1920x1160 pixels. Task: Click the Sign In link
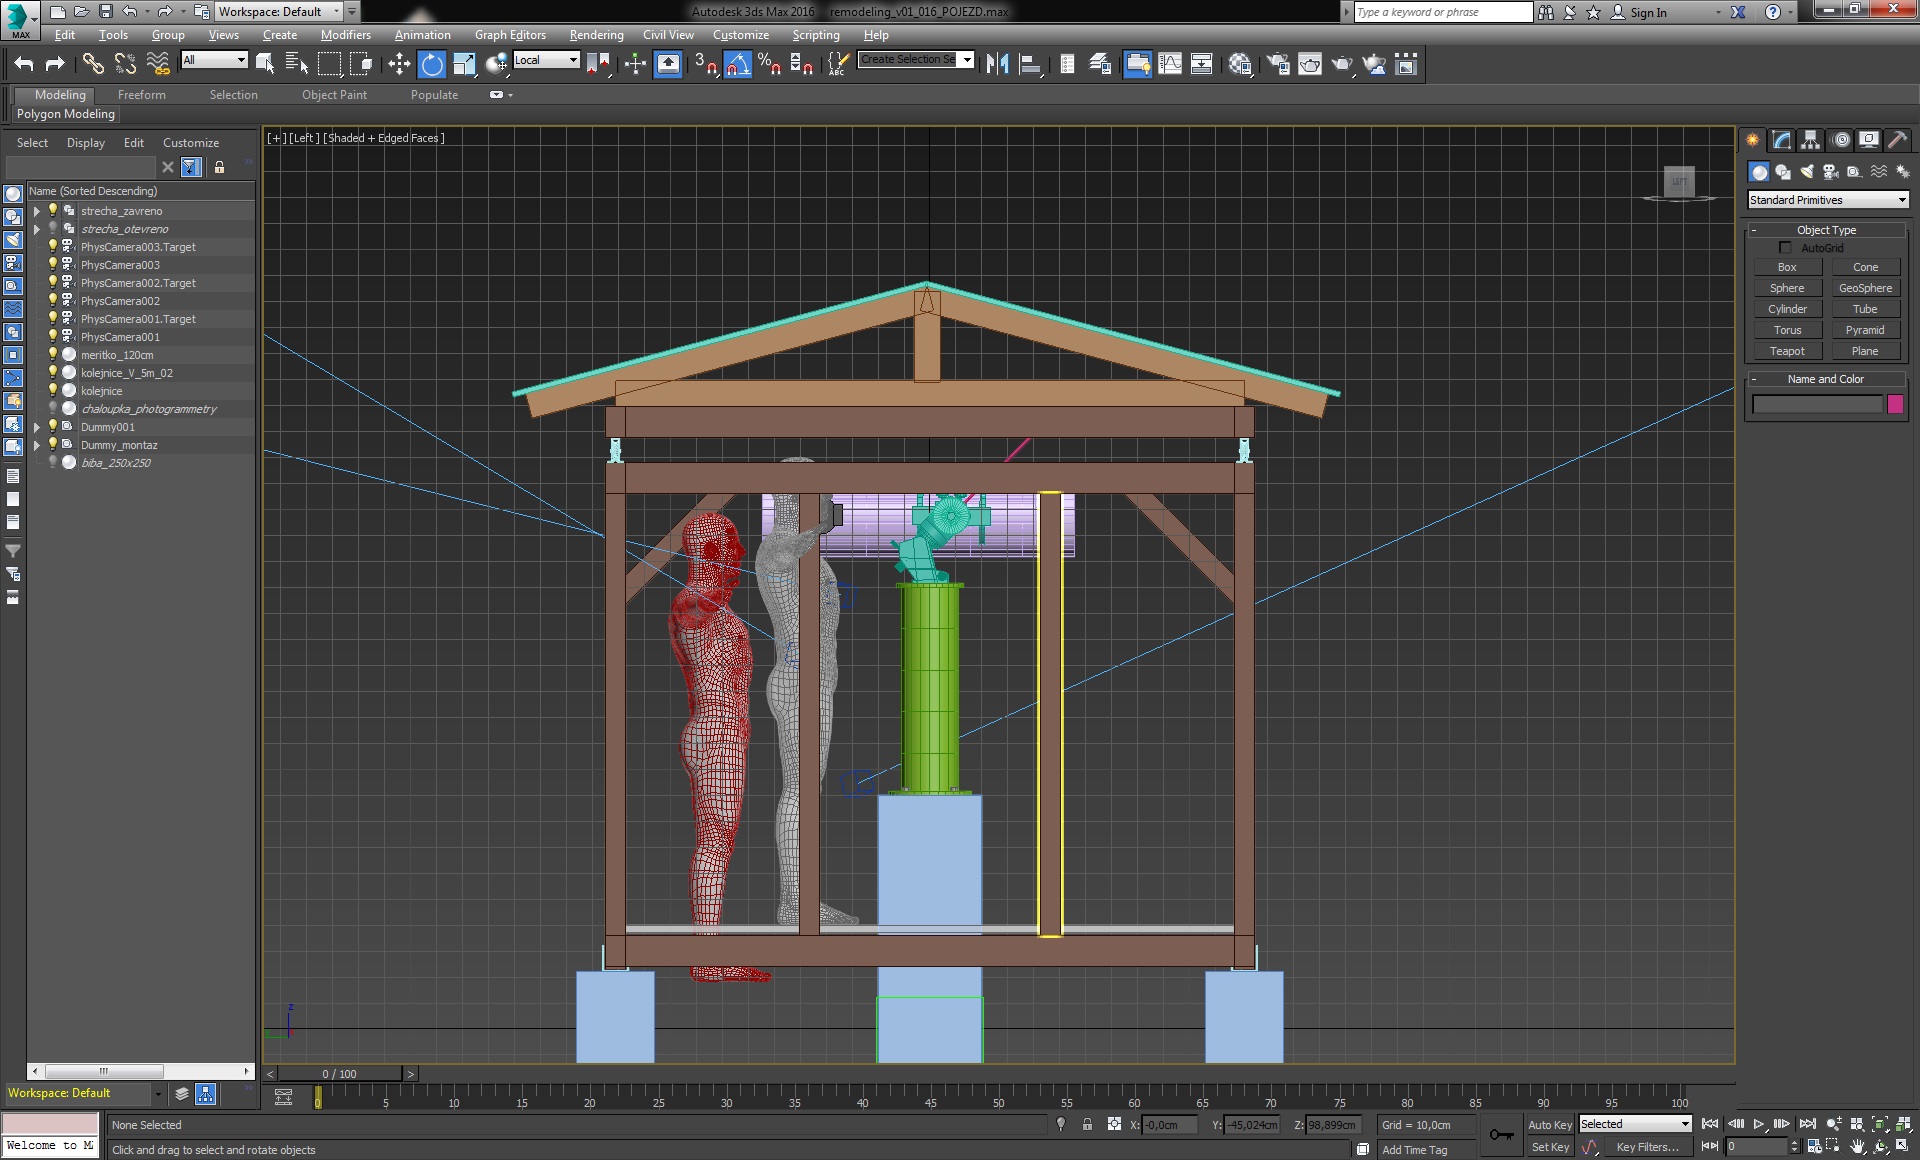click(1648, 12)
